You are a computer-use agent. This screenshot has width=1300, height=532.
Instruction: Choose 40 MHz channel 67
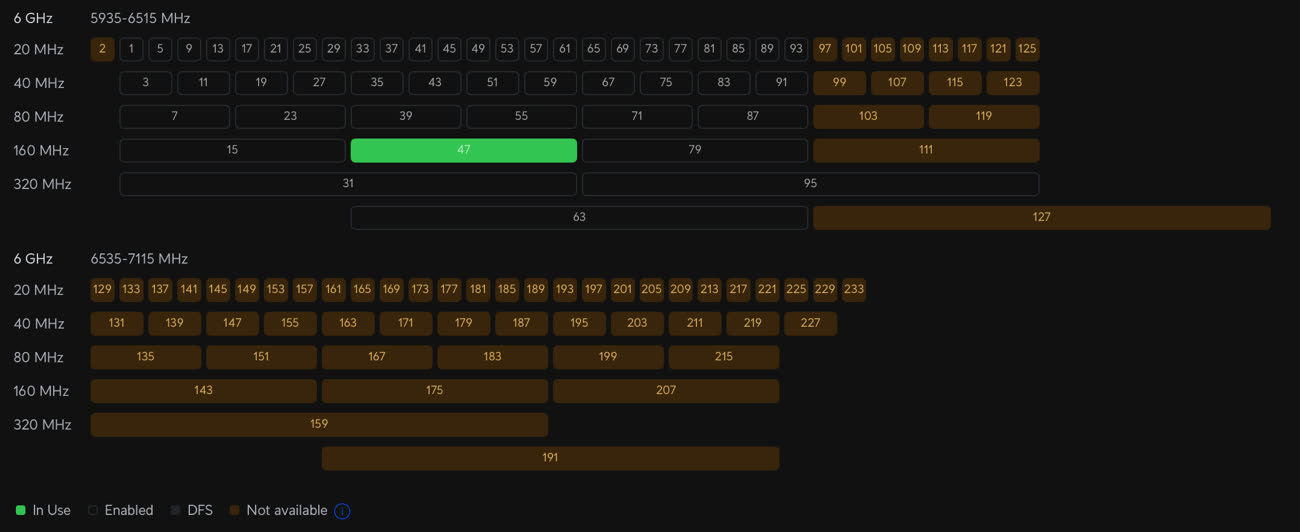tap(608, 83)
